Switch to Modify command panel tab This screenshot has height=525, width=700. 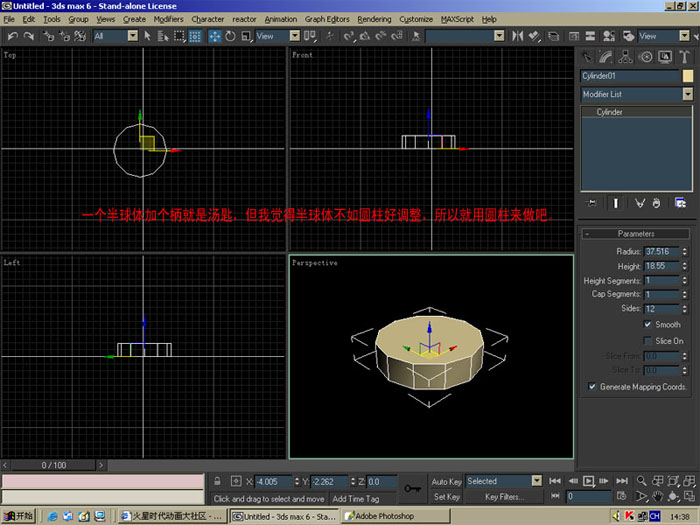pos(606,57)
